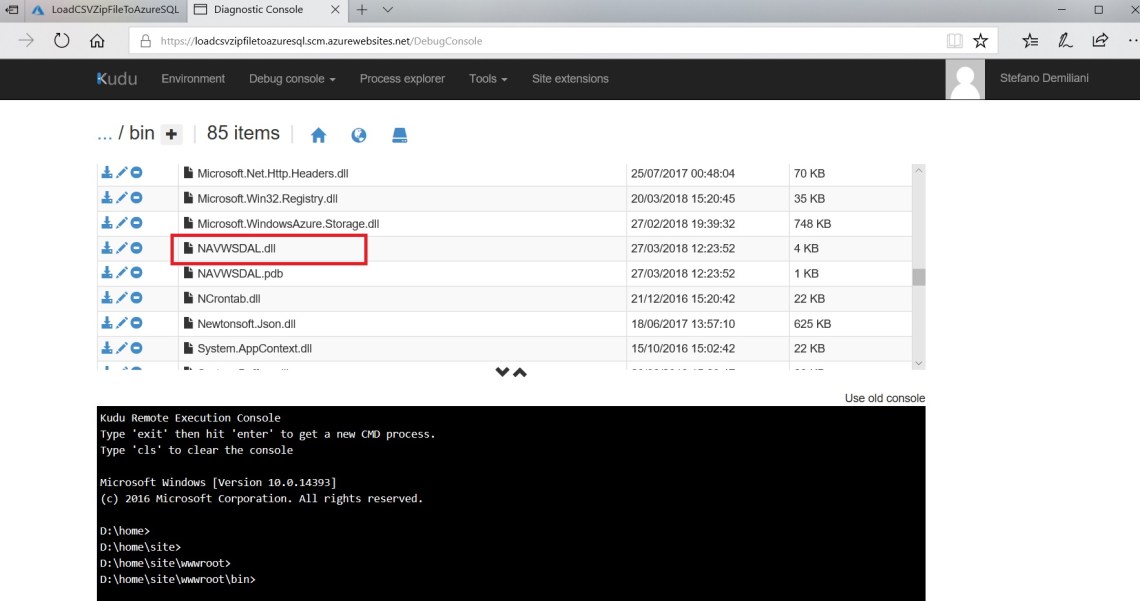1140x601 pixels.
Task: Select the local drive icon in the file toolbar
Action: click(399, 134)
